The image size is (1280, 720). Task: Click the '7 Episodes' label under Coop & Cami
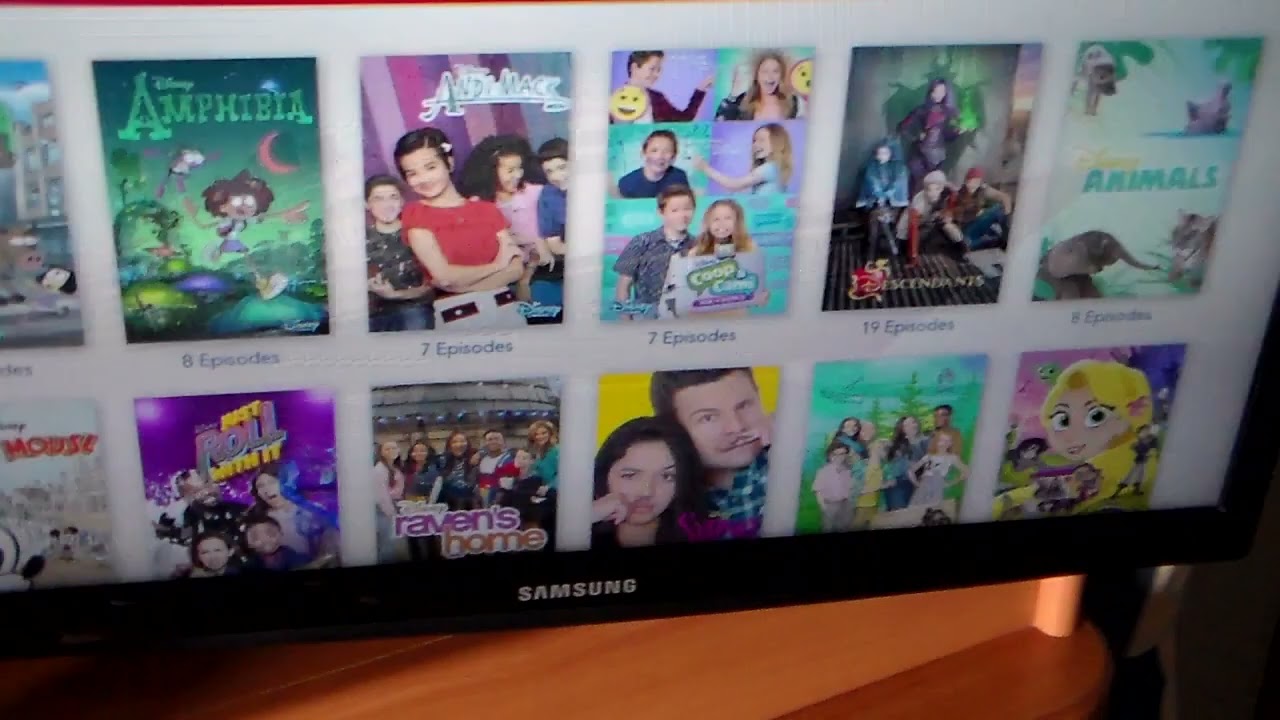click(691, 337)
